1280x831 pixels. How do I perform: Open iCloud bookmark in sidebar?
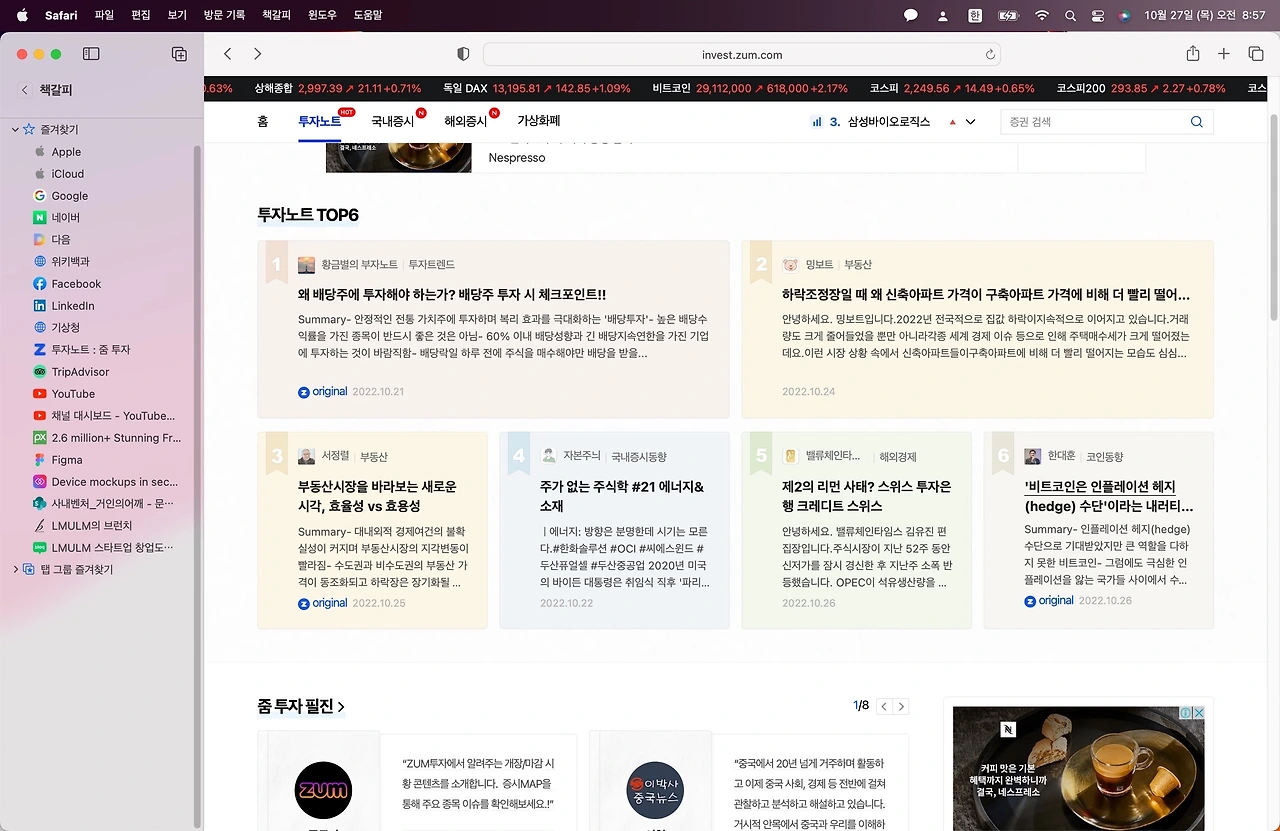(68, 174)
